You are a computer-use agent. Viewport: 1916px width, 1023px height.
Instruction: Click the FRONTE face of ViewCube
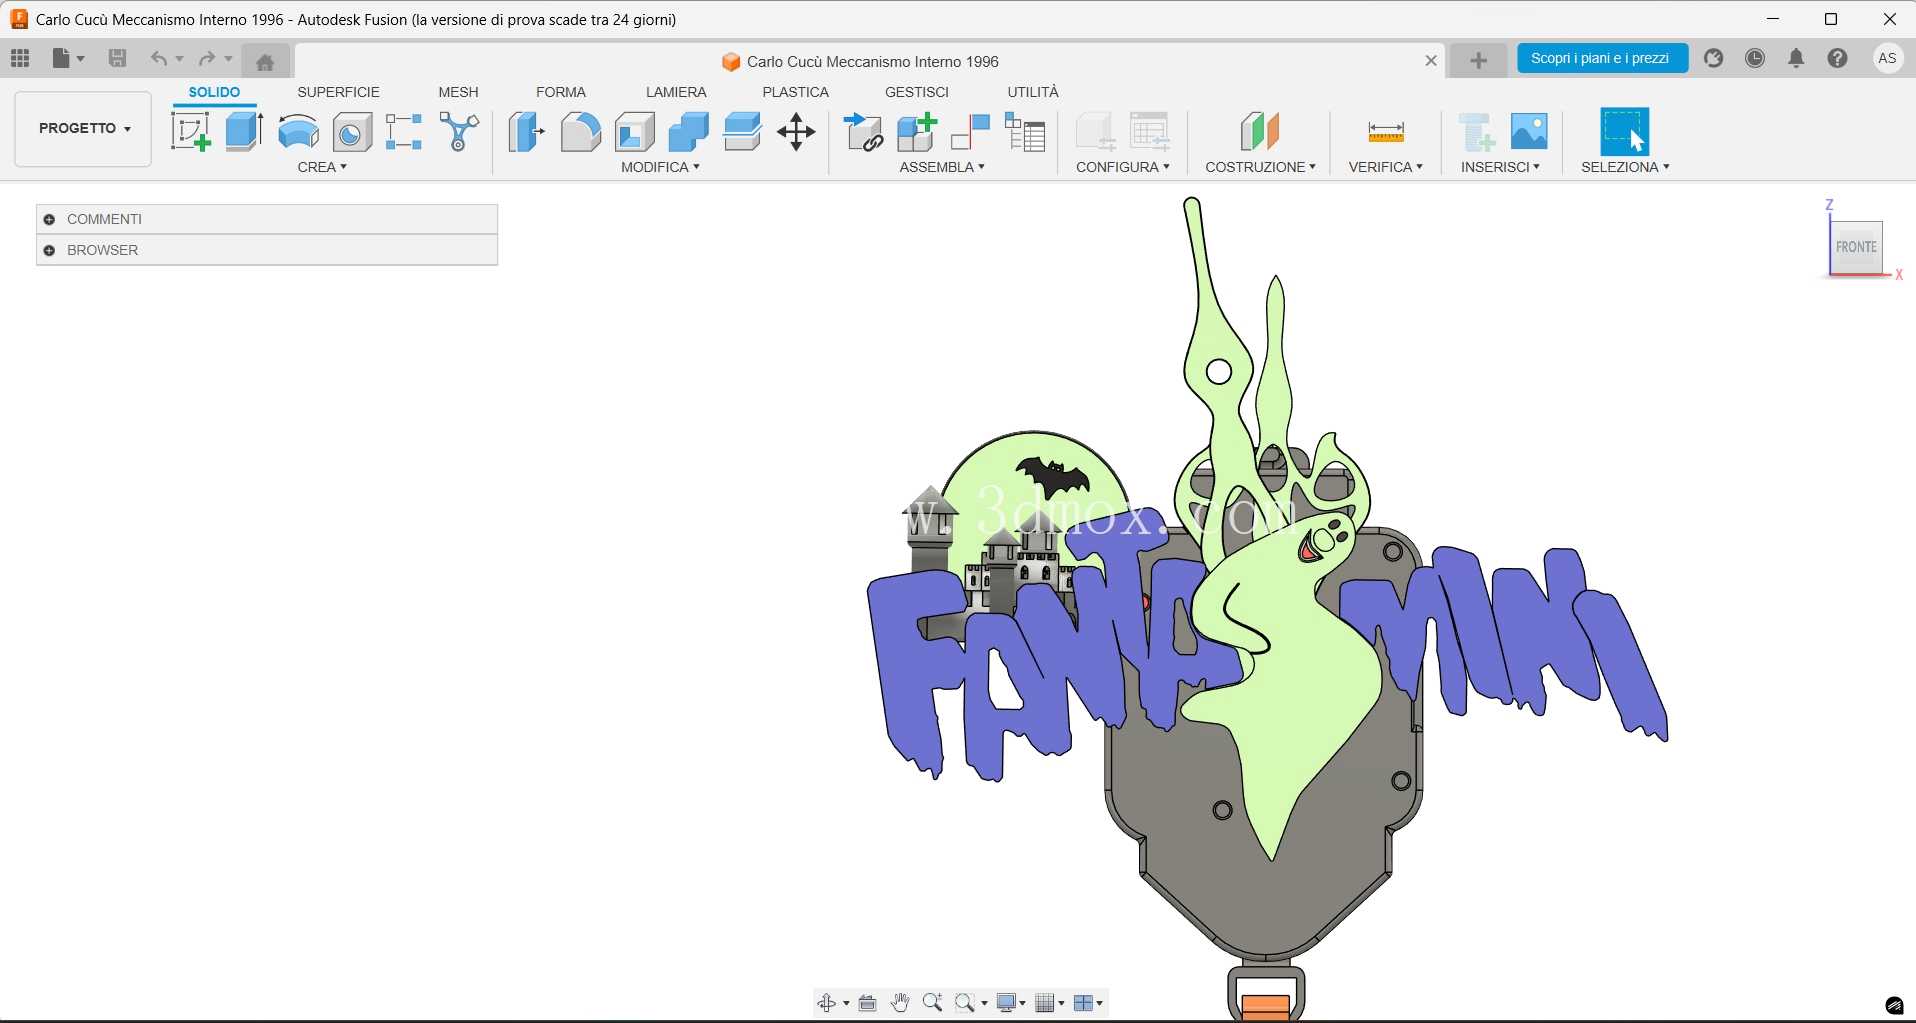[1856, 247]
